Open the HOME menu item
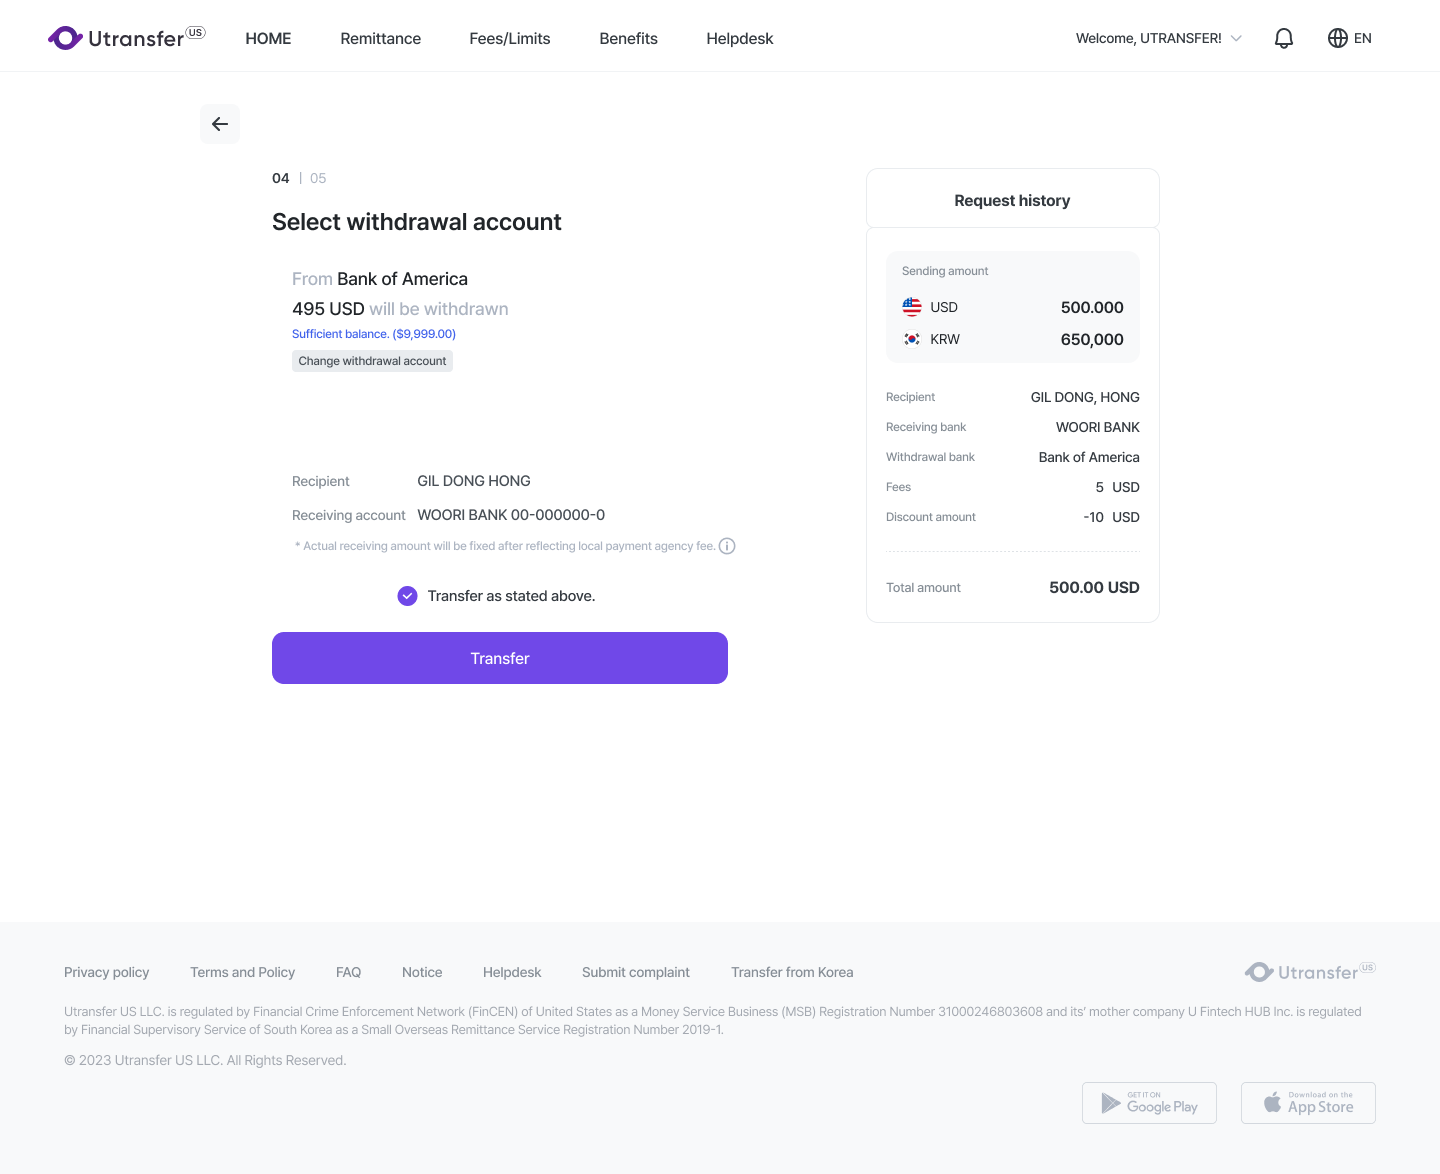 click(x=268, y=38)
